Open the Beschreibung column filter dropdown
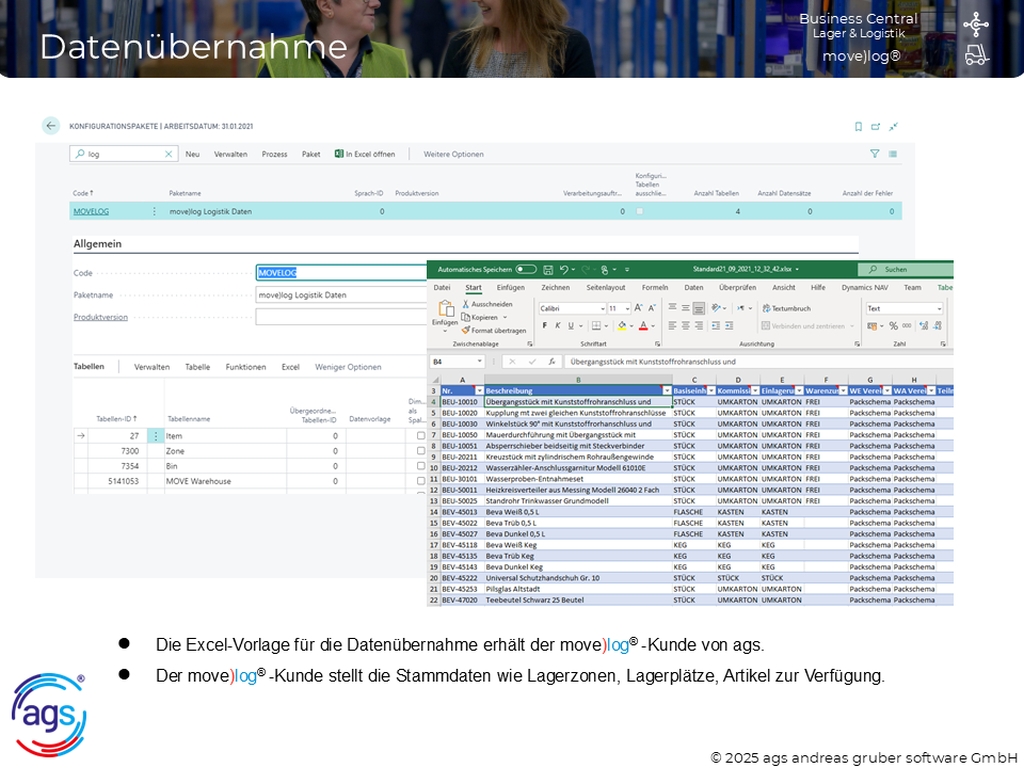This screenshot has width=1024, height=768. point(666,391)
